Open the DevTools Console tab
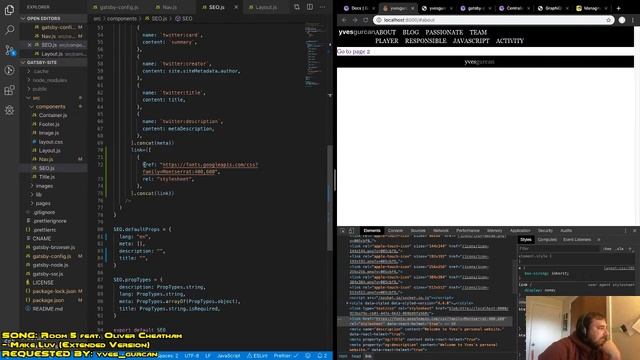 coord(395,231)
